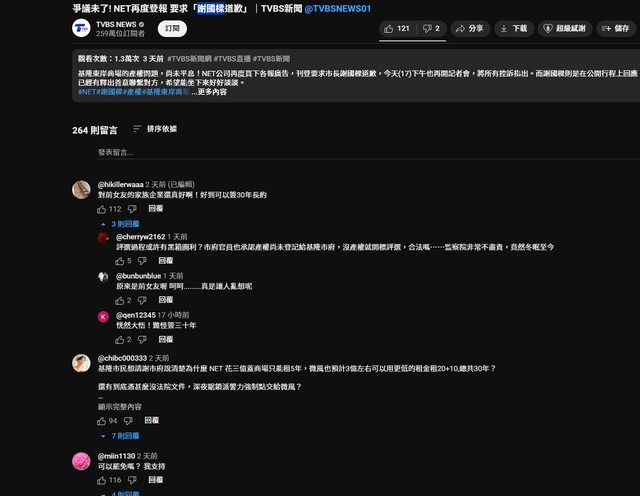The width and height of the screenshot is (640, 496).
Task: Subscribe to TVBS NEWS channel (訂閱)
Action: click(x=172, y=29)
